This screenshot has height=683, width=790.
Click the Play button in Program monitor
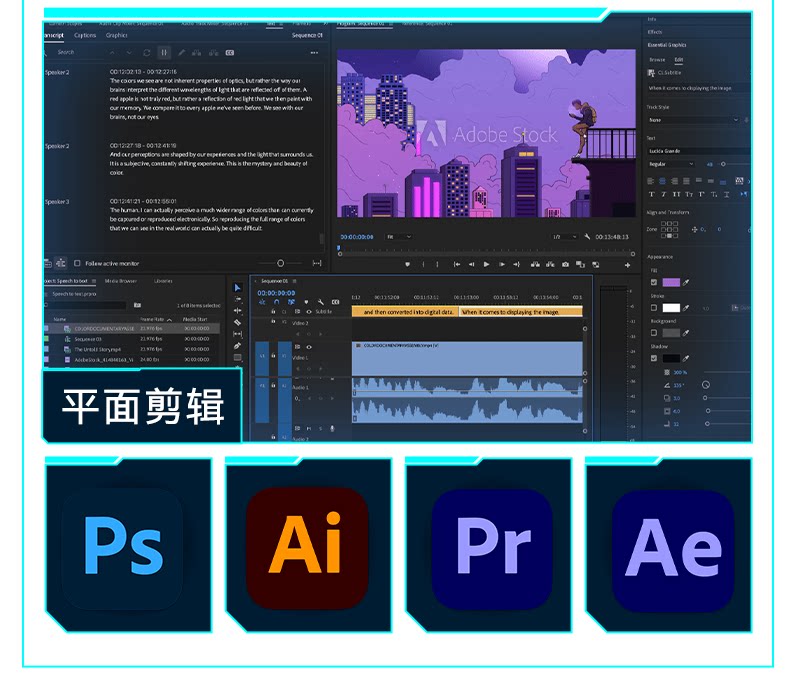point(486,264)
